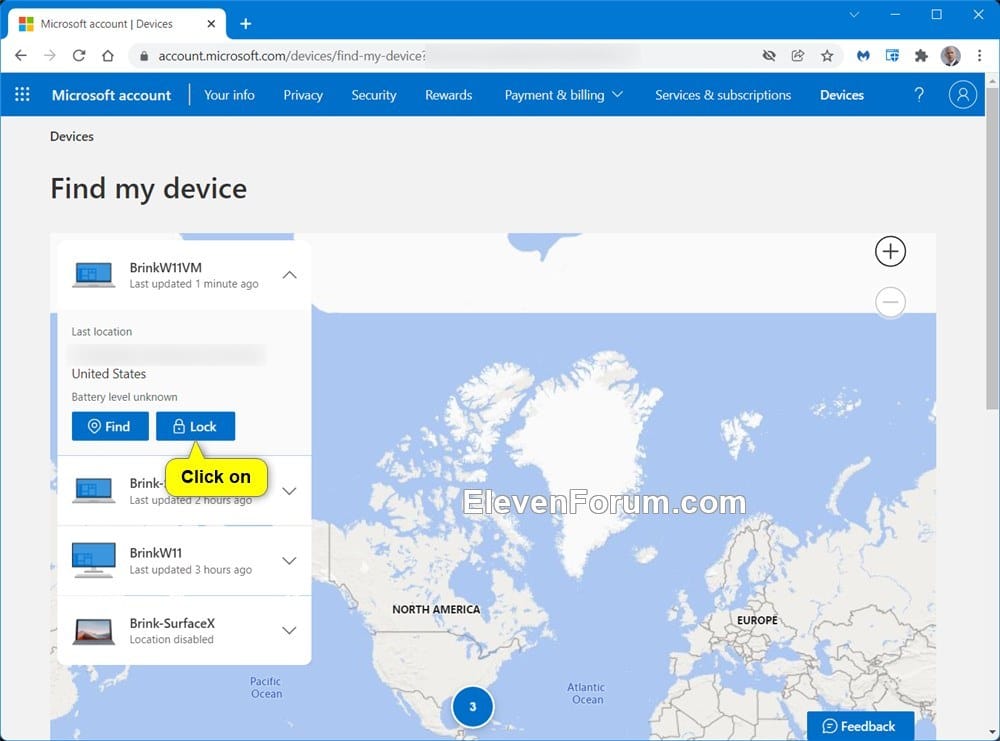Open the account manager person icon
This screenshot has height=741, width=1000.
tap(962, 94)
